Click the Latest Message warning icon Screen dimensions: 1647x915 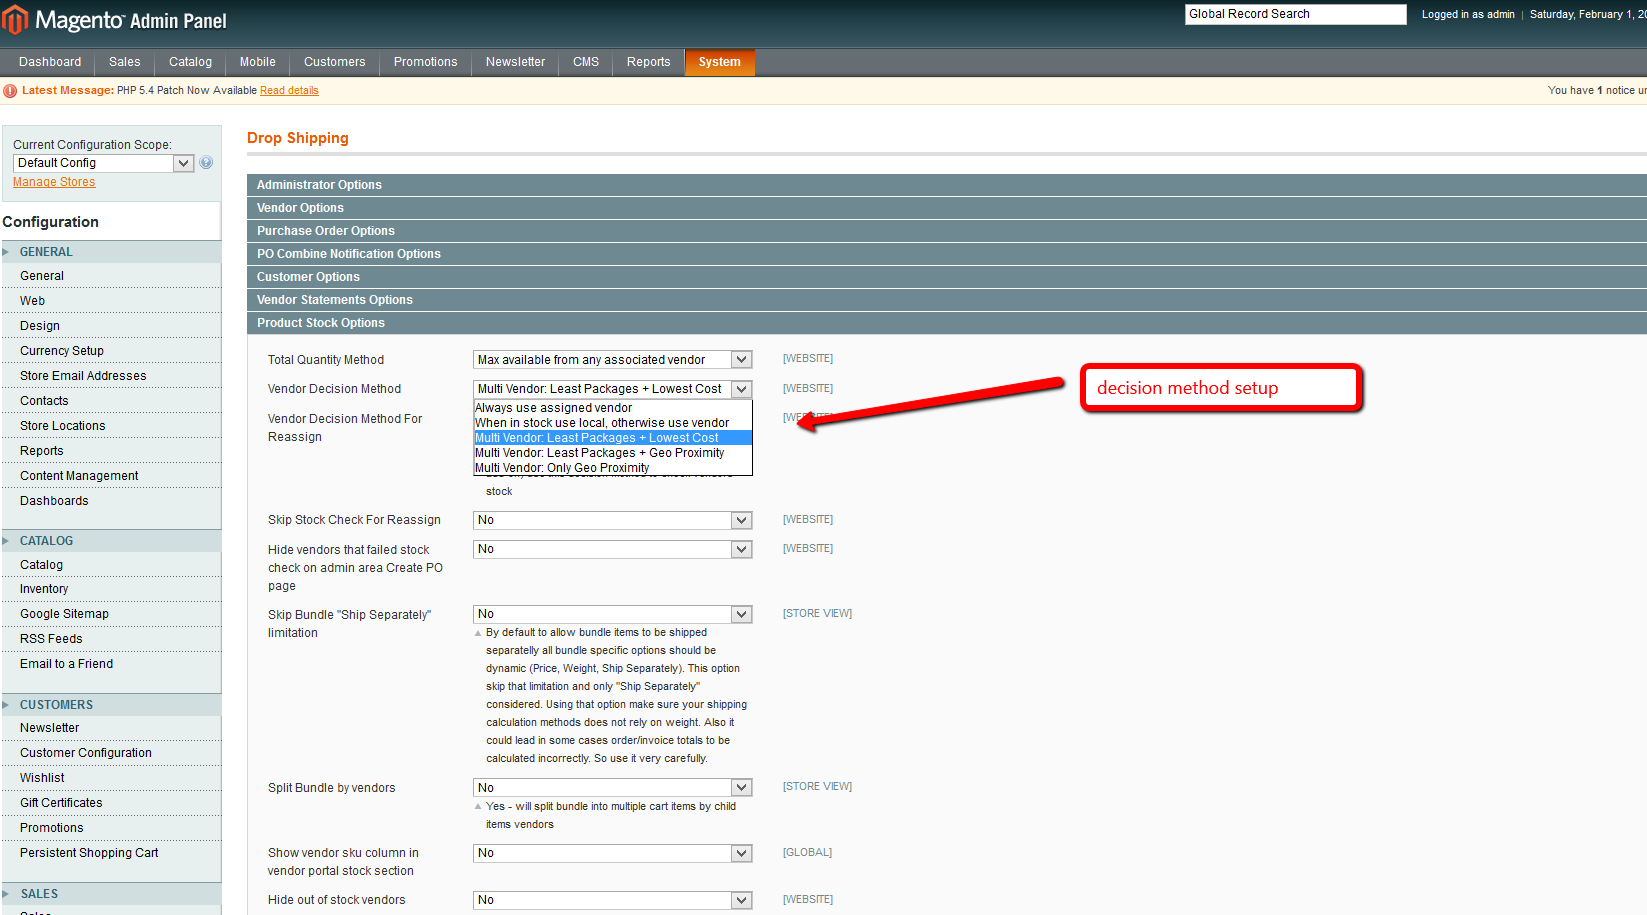click(x=10, y=90)
